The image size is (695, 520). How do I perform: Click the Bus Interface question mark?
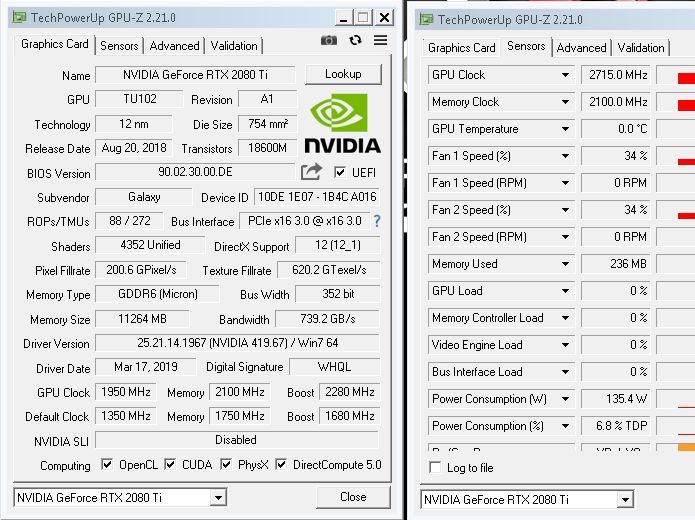(x=377, y=221)
